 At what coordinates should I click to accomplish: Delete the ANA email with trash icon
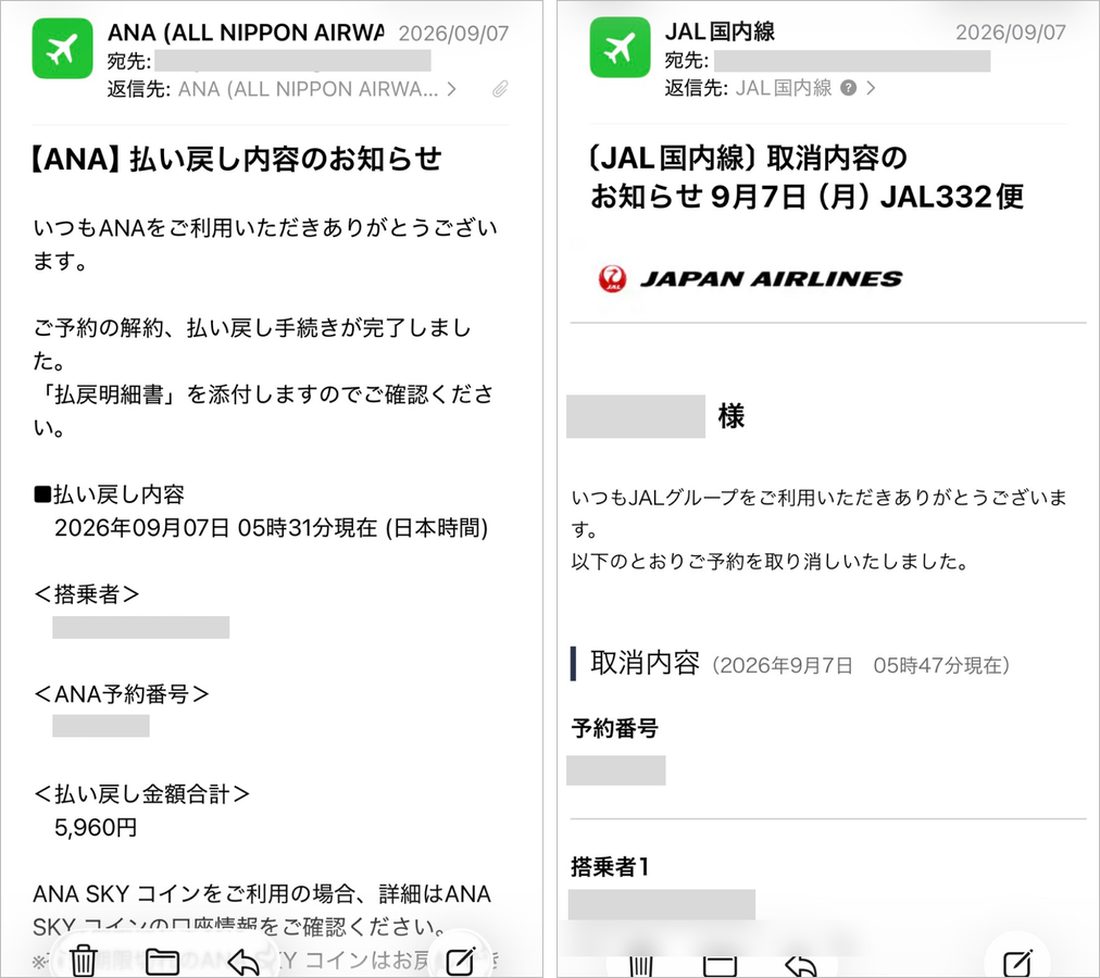83,960
